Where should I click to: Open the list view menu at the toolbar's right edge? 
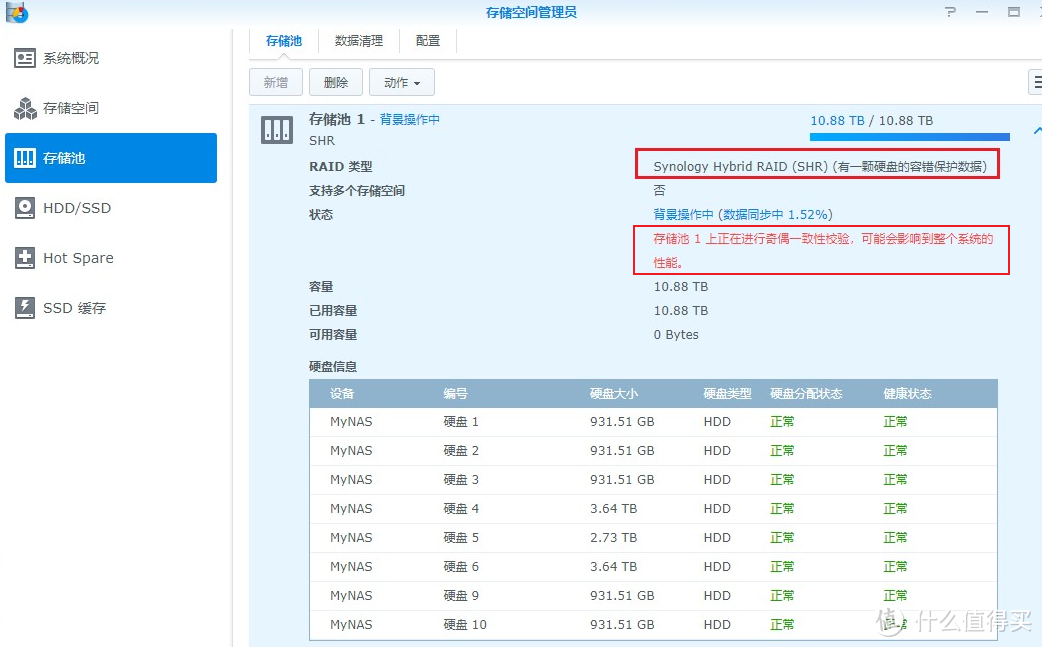coord(1036,83)
